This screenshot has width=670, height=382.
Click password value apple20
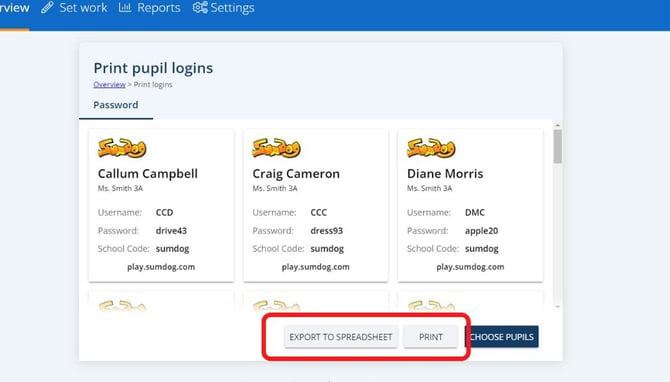pos(482,231)
